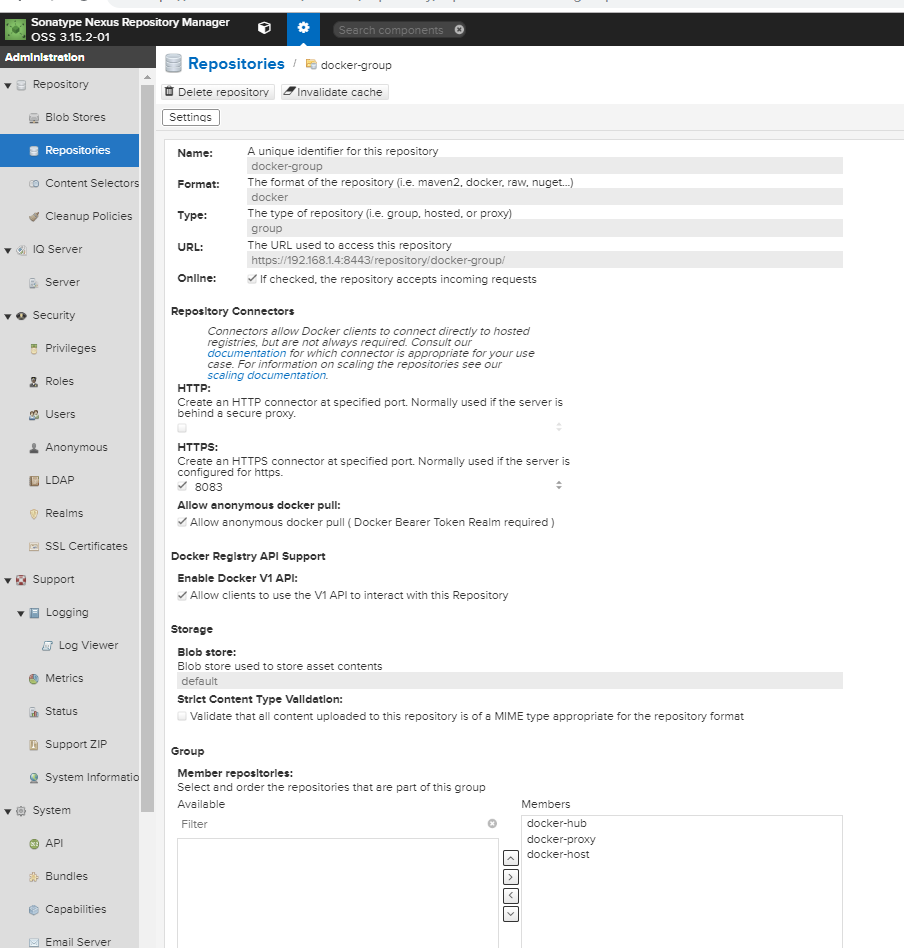
Task: Click the API icon
Action: 34,843
